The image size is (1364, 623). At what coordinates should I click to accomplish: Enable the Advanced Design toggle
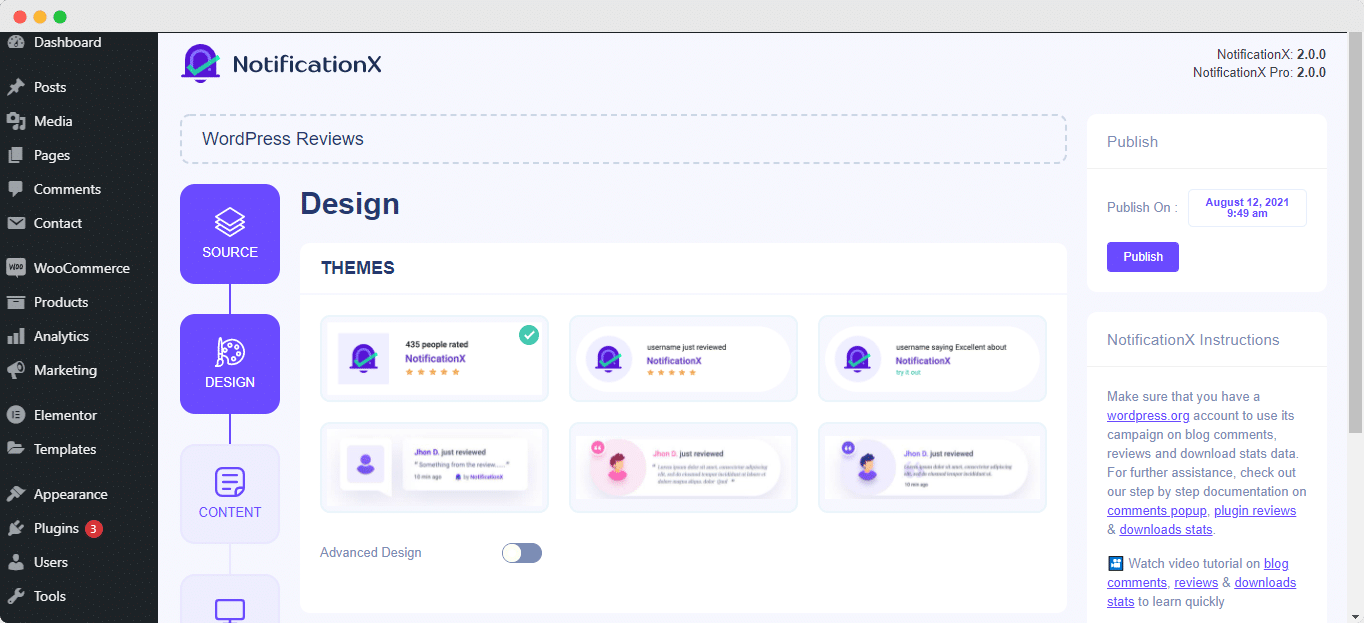pos(522,553)
